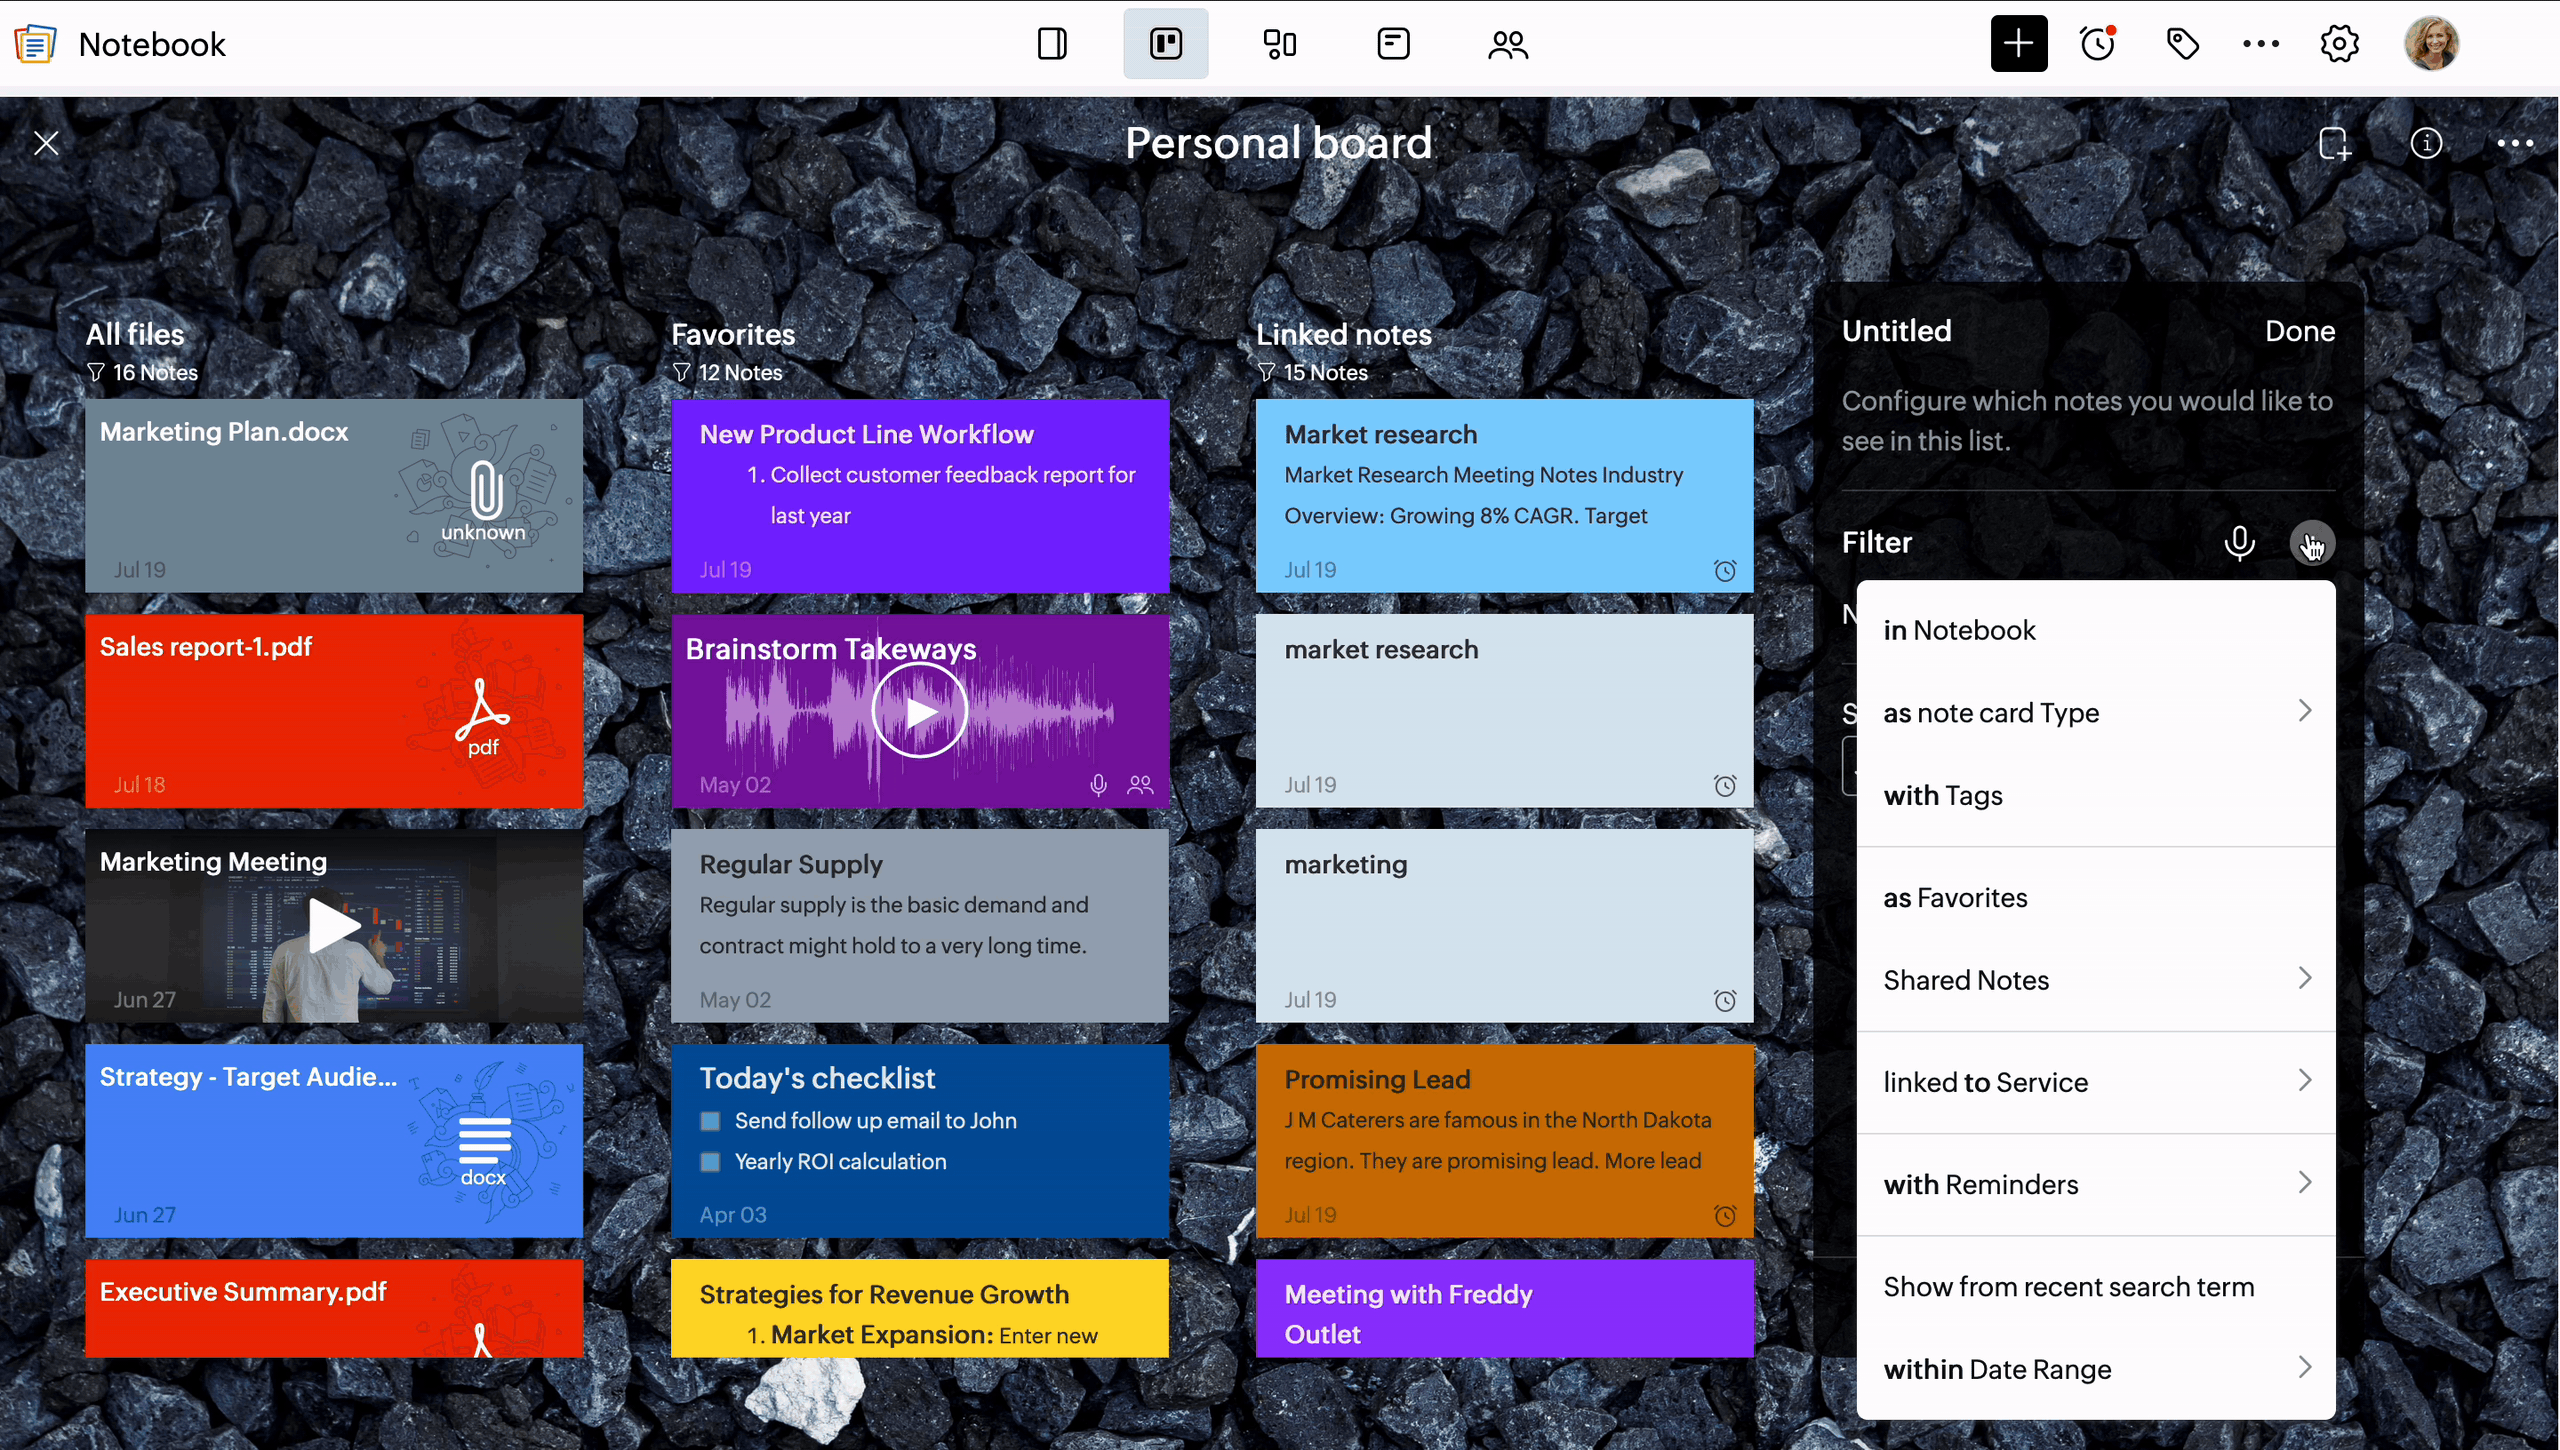This screenshot has height=1450, width=2560.
Task: Open the settings gear icon
Action: tap(2339, 44)
